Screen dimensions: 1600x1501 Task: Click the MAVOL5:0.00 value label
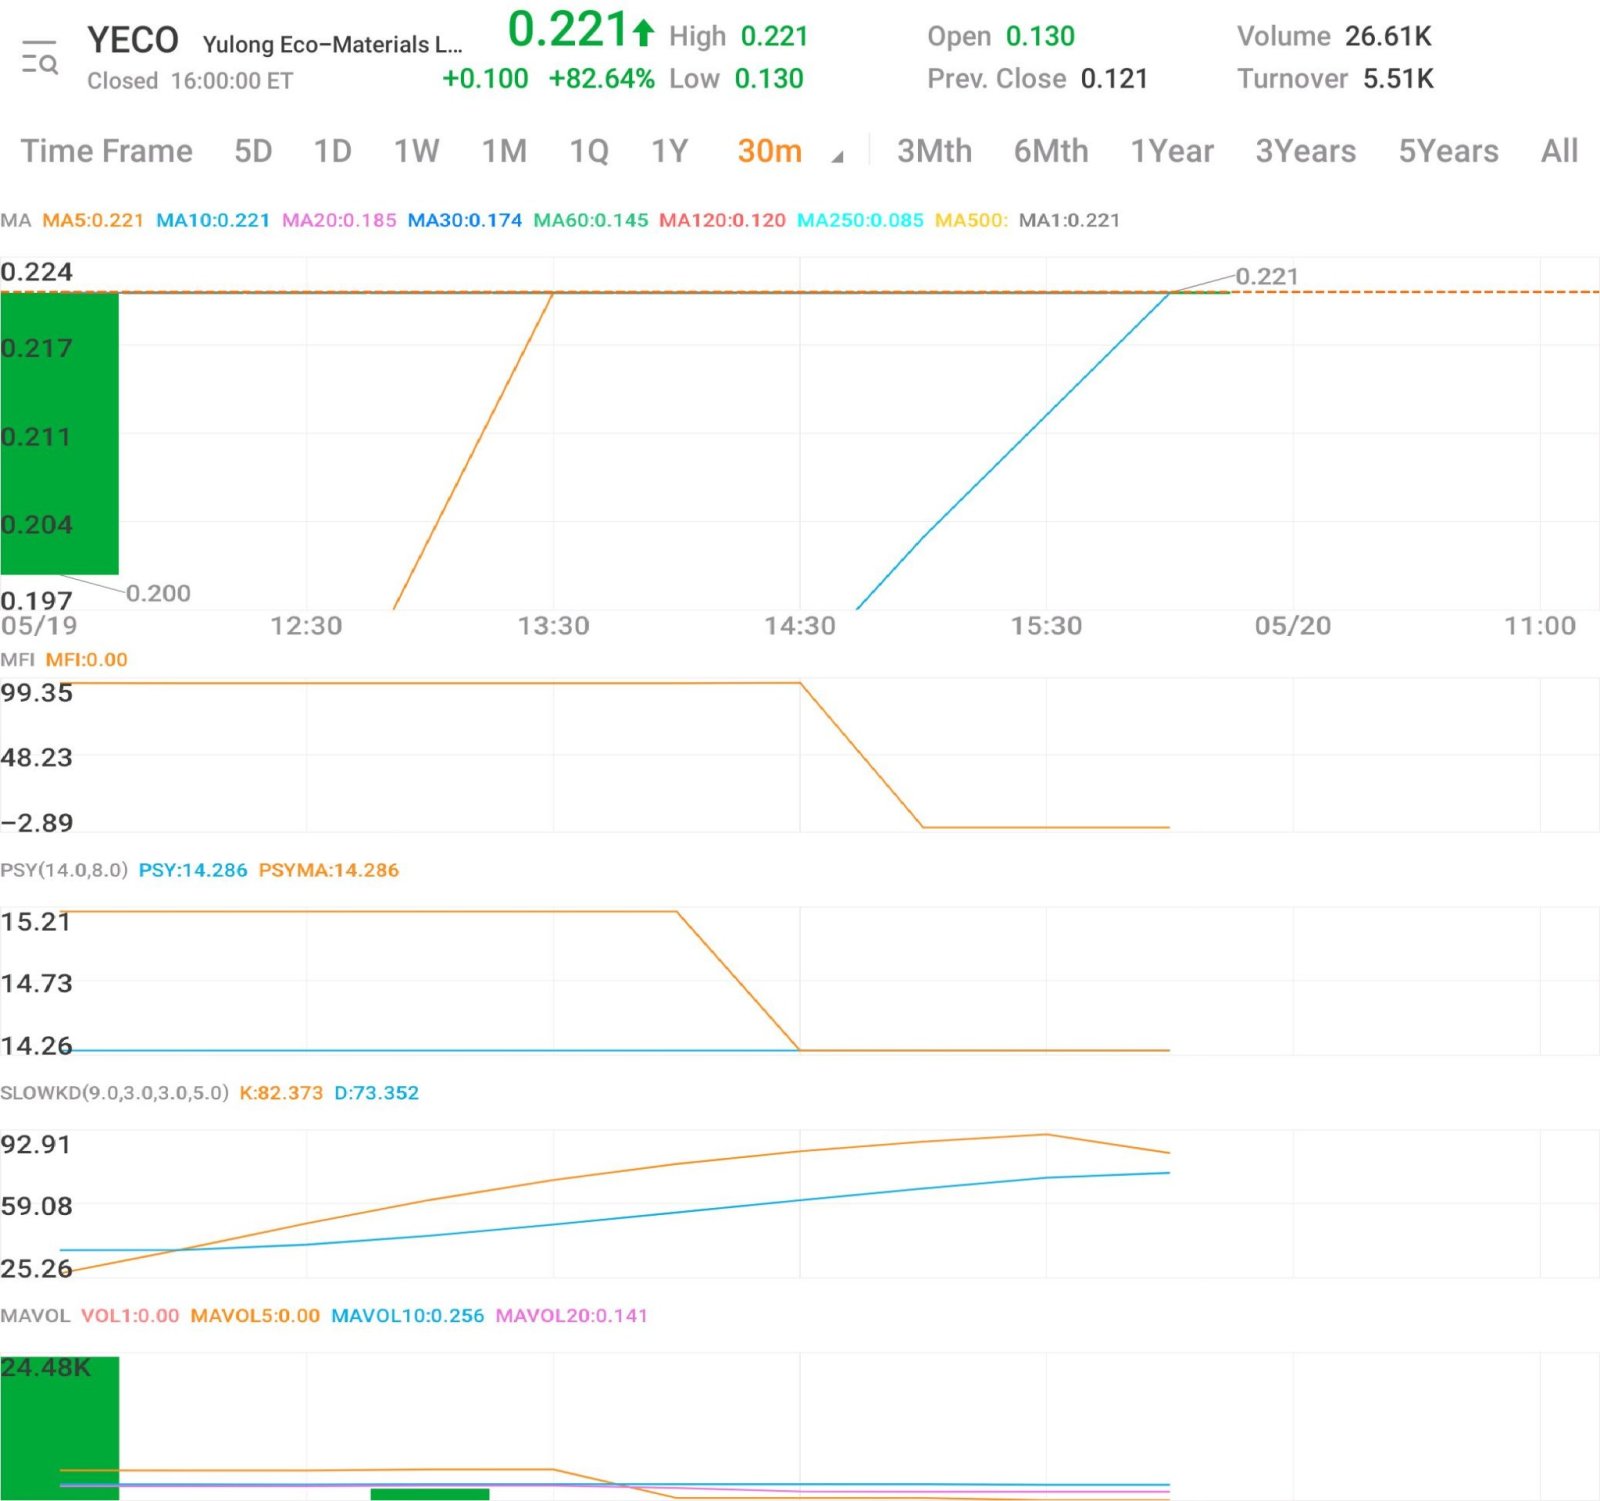tap(255, 1316)
